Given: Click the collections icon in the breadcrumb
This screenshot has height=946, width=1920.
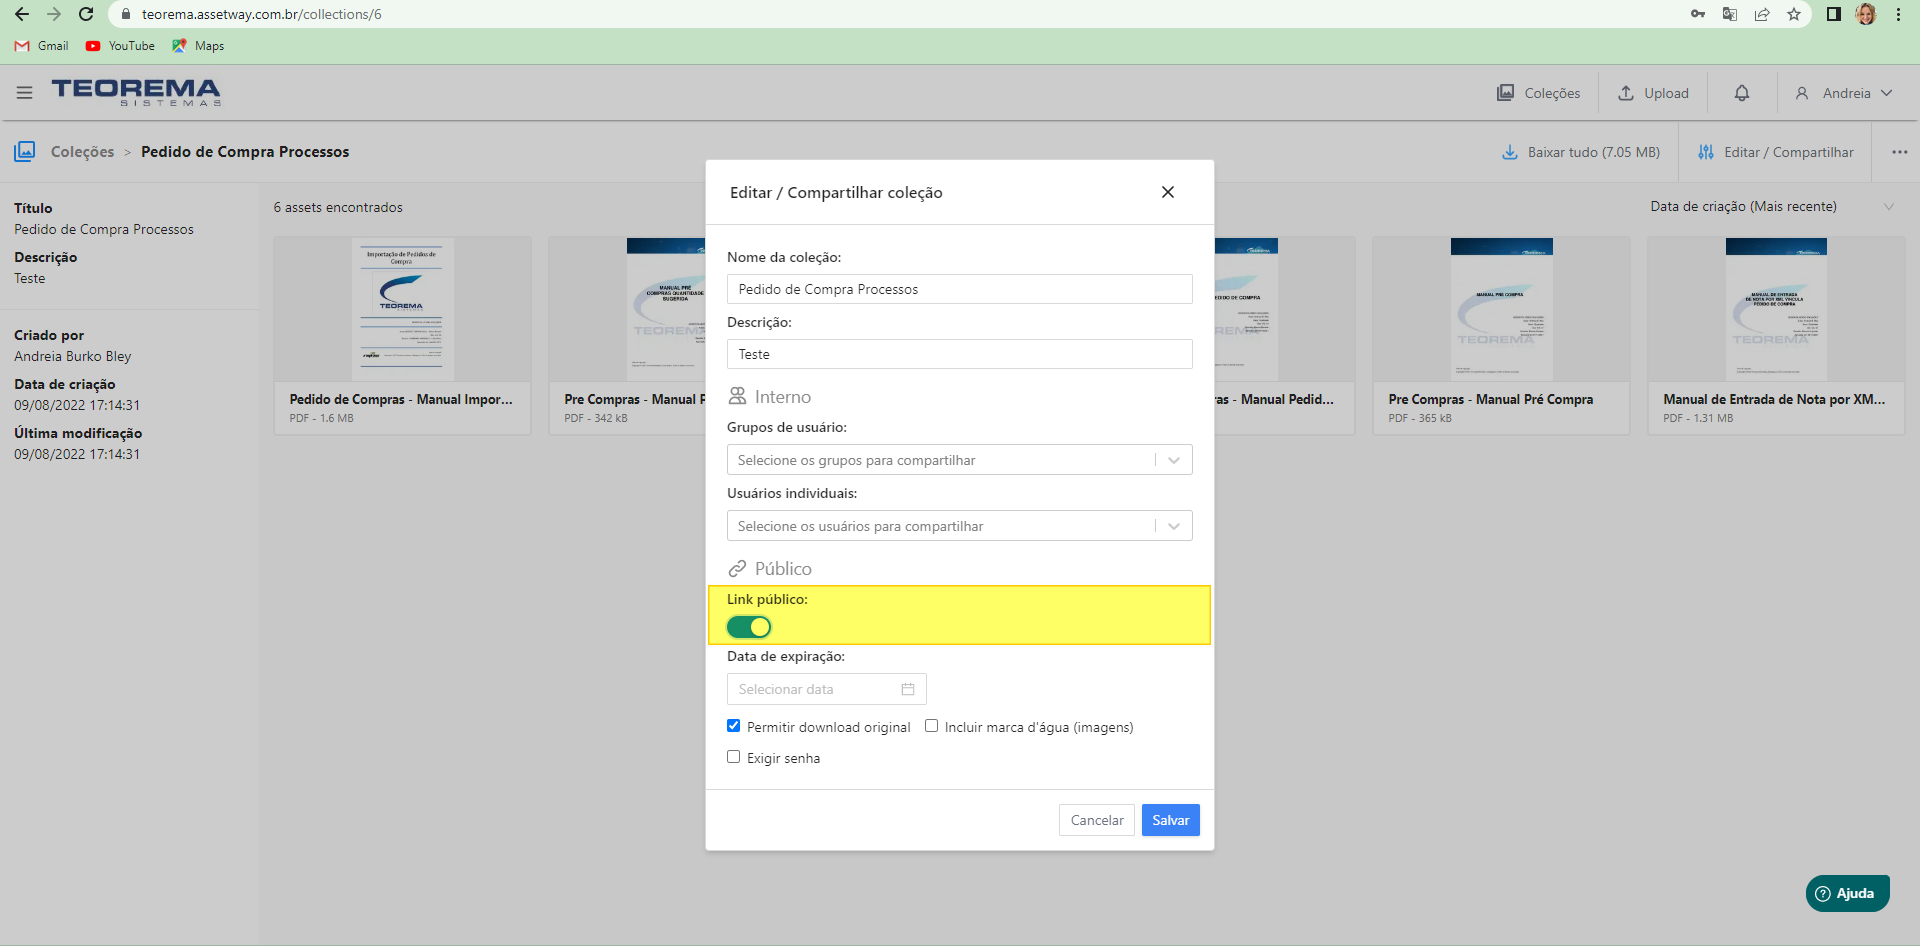Looking at the screenshot, I should point(25,152).
